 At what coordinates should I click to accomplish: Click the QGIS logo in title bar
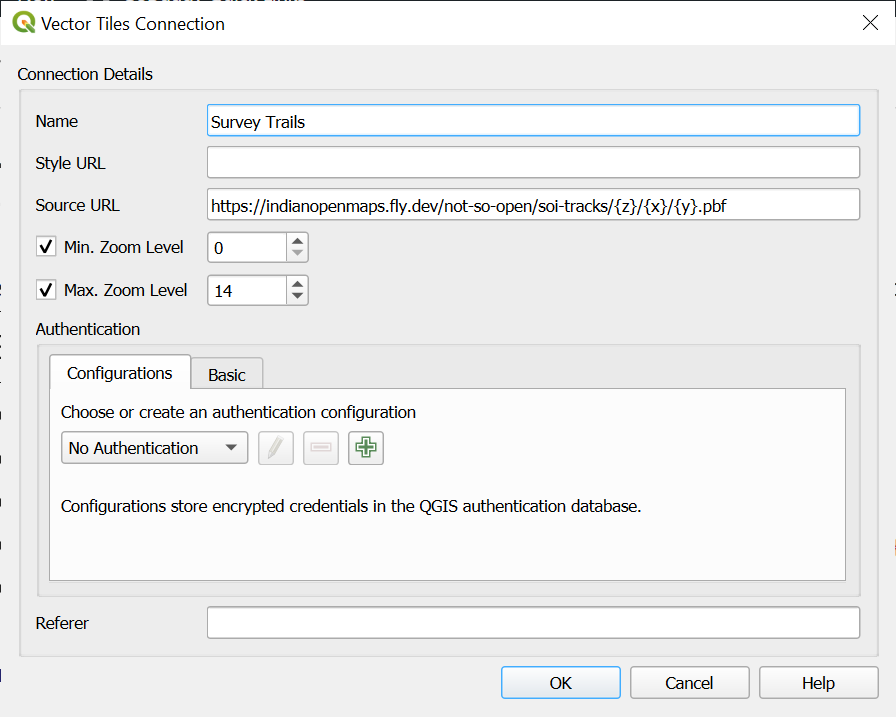pyautogui.click(x=23, y=23)
